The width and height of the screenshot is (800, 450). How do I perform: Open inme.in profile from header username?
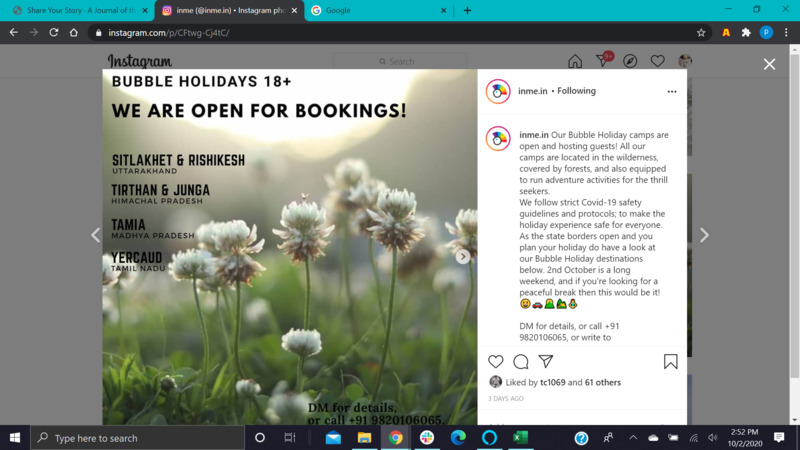click(532, 91)
